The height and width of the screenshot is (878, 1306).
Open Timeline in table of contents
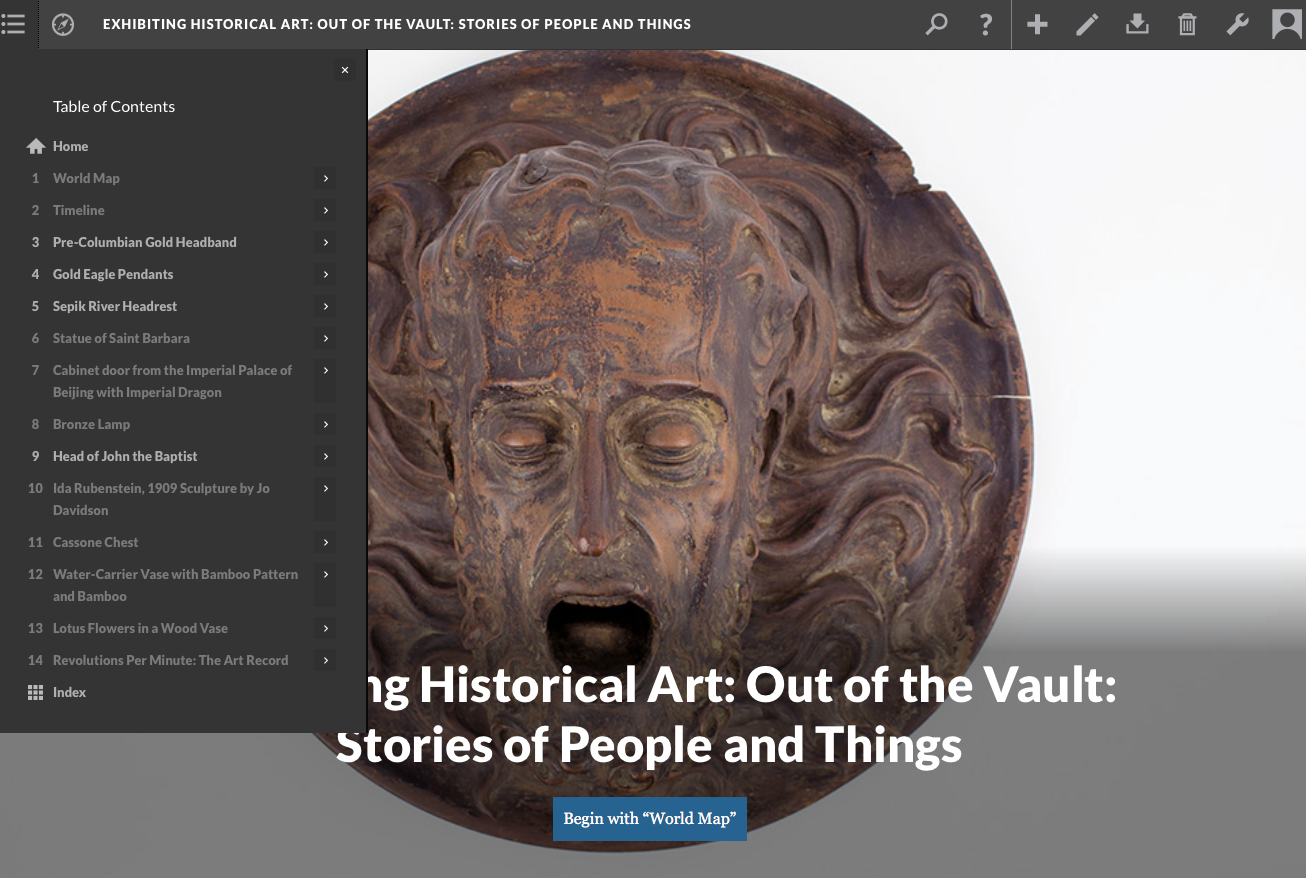click(79, 210)
